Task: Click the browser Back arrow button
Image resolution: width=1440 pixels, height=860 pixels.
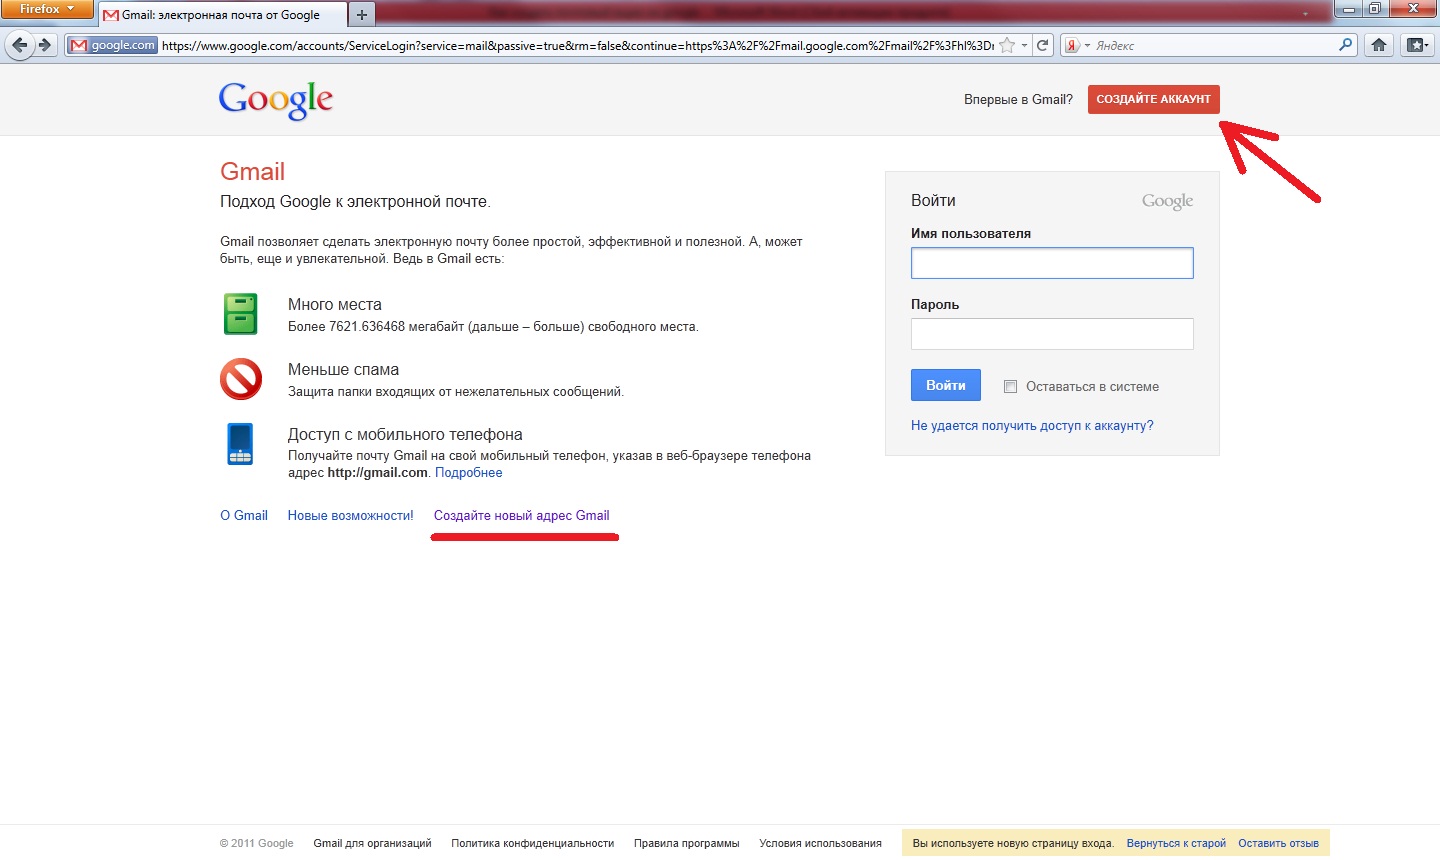Action: [19, 45]
